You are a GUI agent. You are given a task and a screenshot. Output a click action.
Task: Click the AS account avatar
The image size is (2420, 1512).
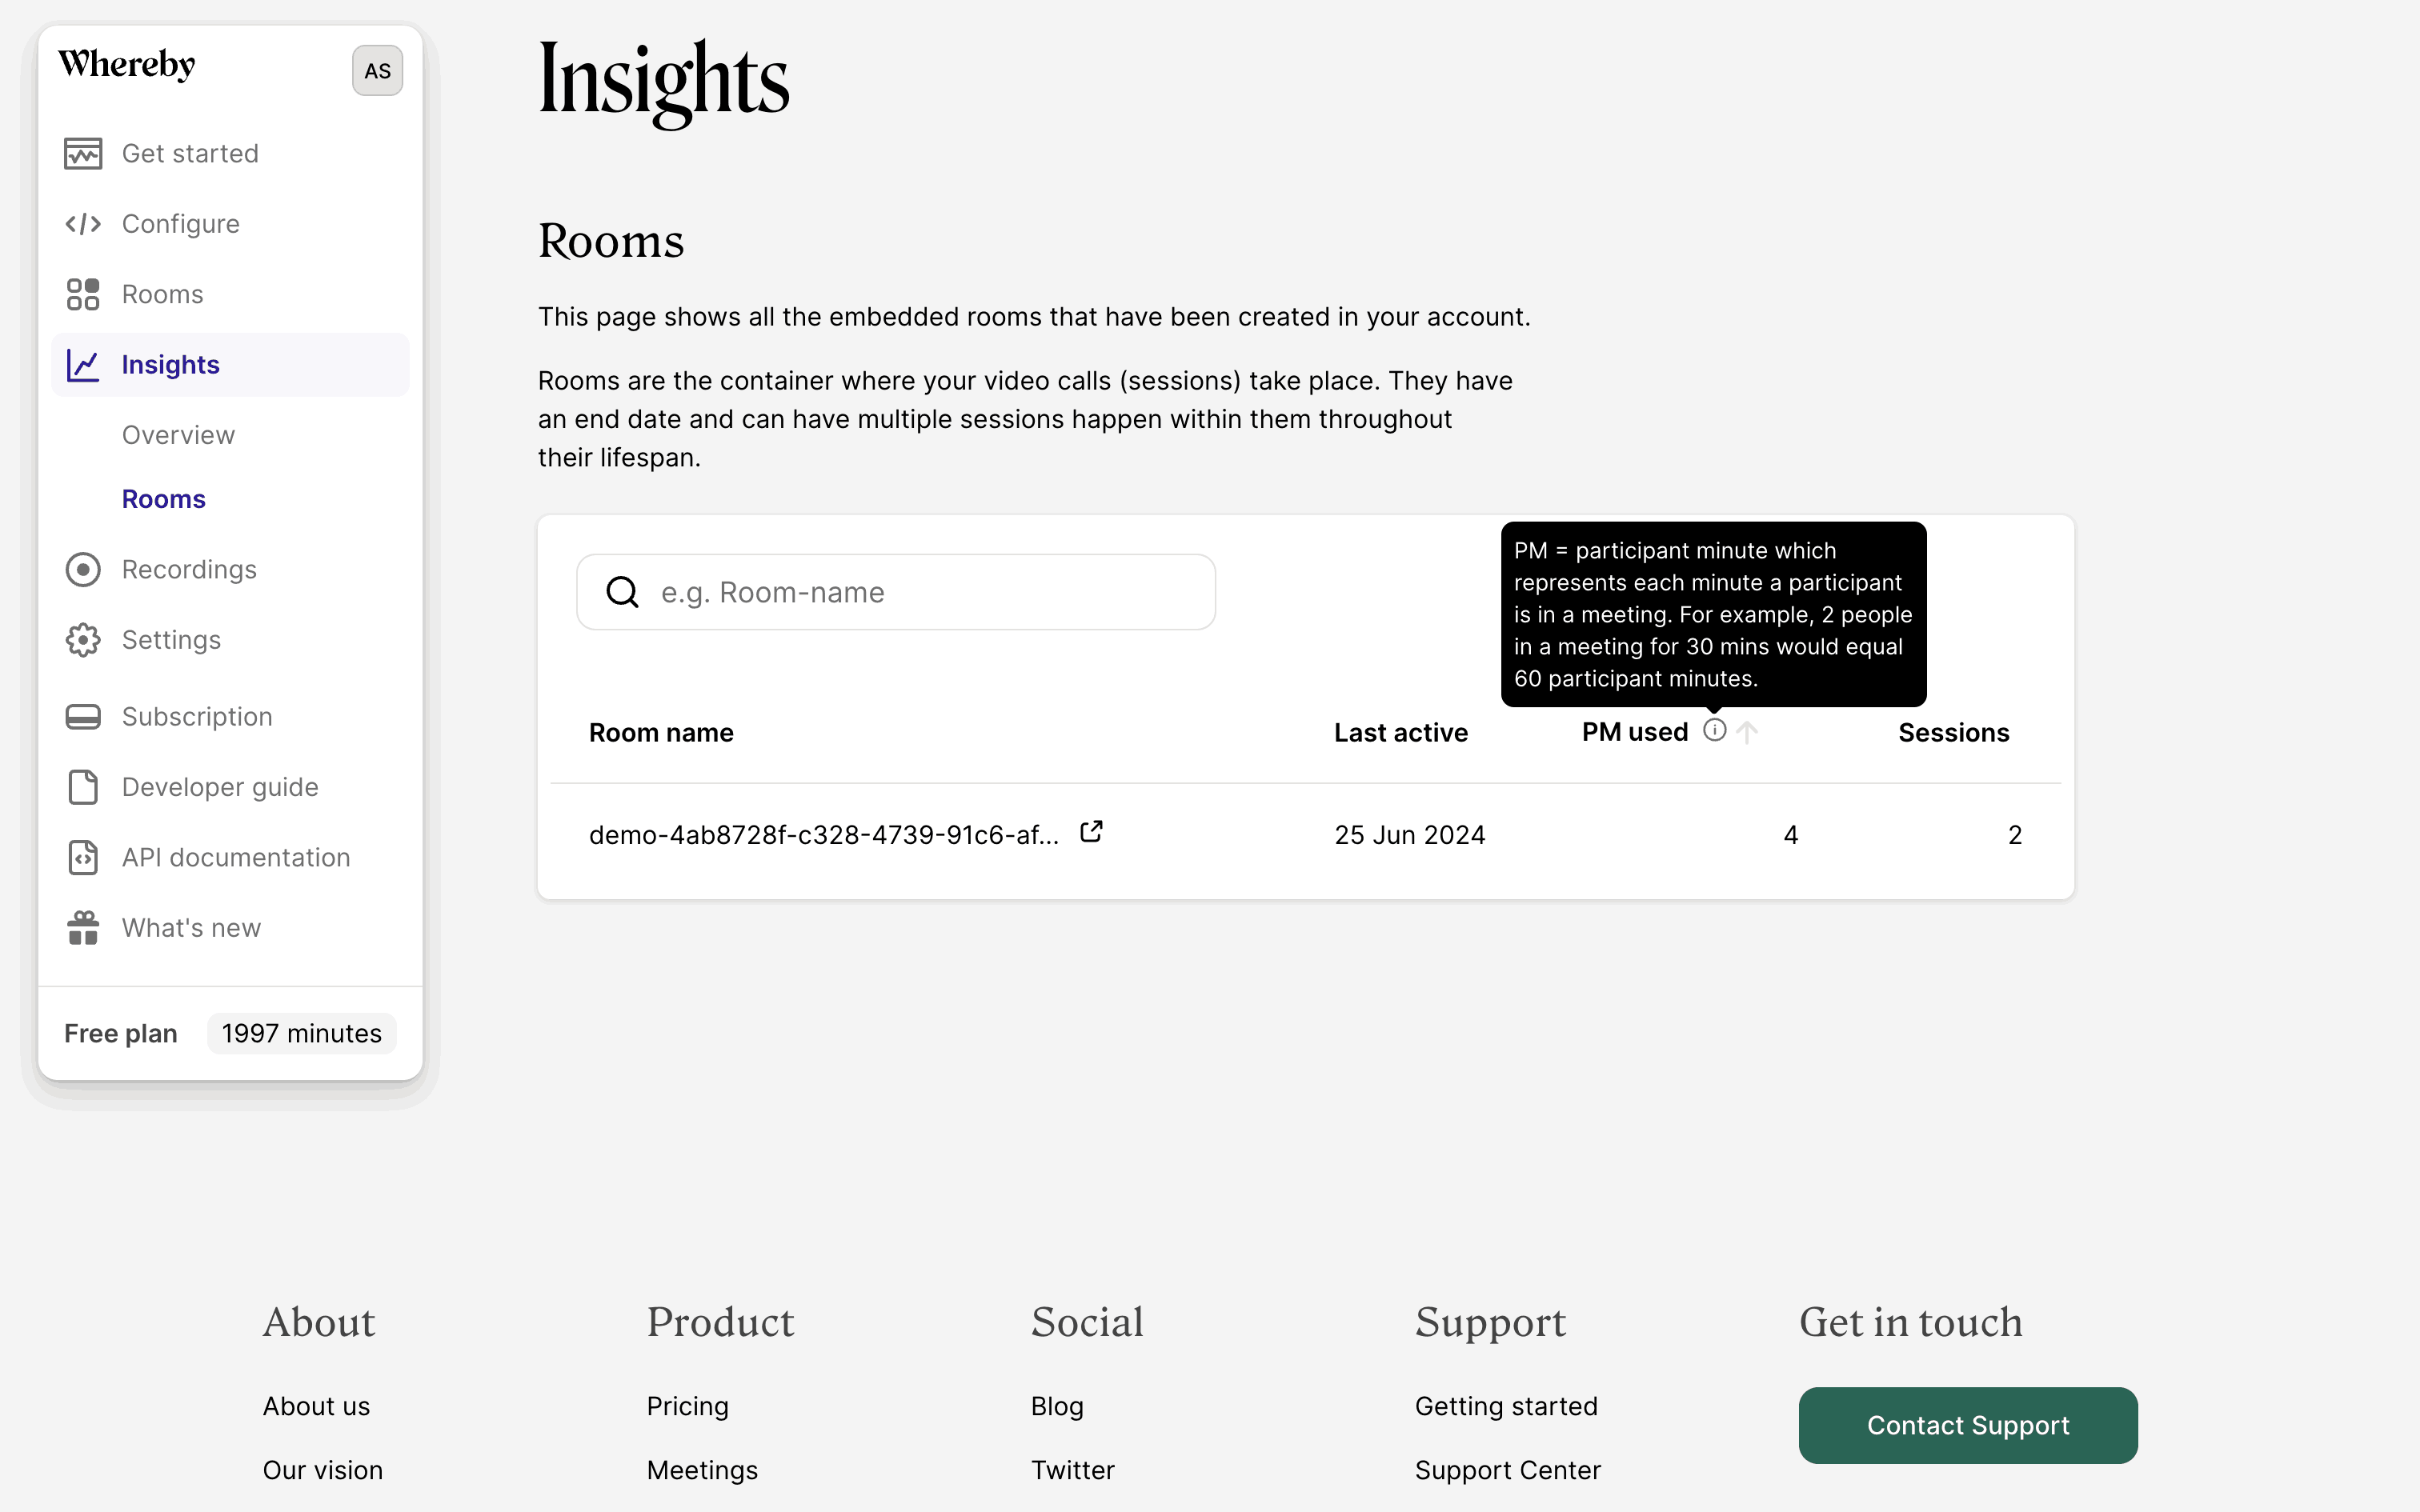pos(377,70)
